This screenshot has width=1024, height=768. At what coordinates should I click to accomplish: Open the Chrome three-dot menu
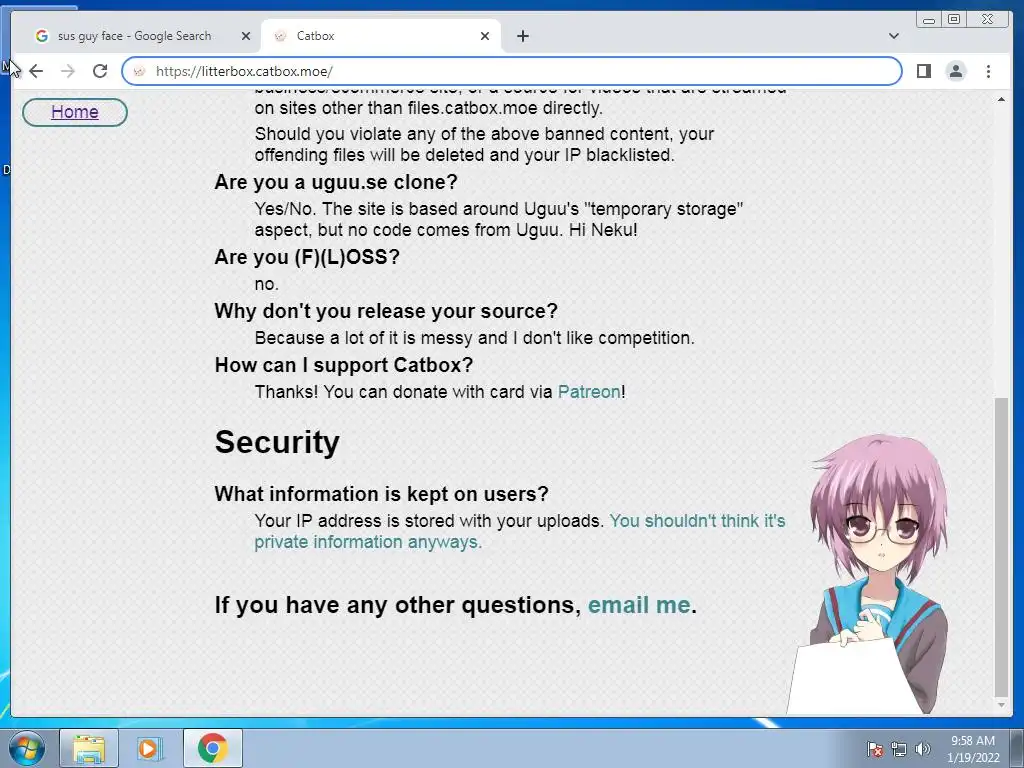[x=988, y=71]
